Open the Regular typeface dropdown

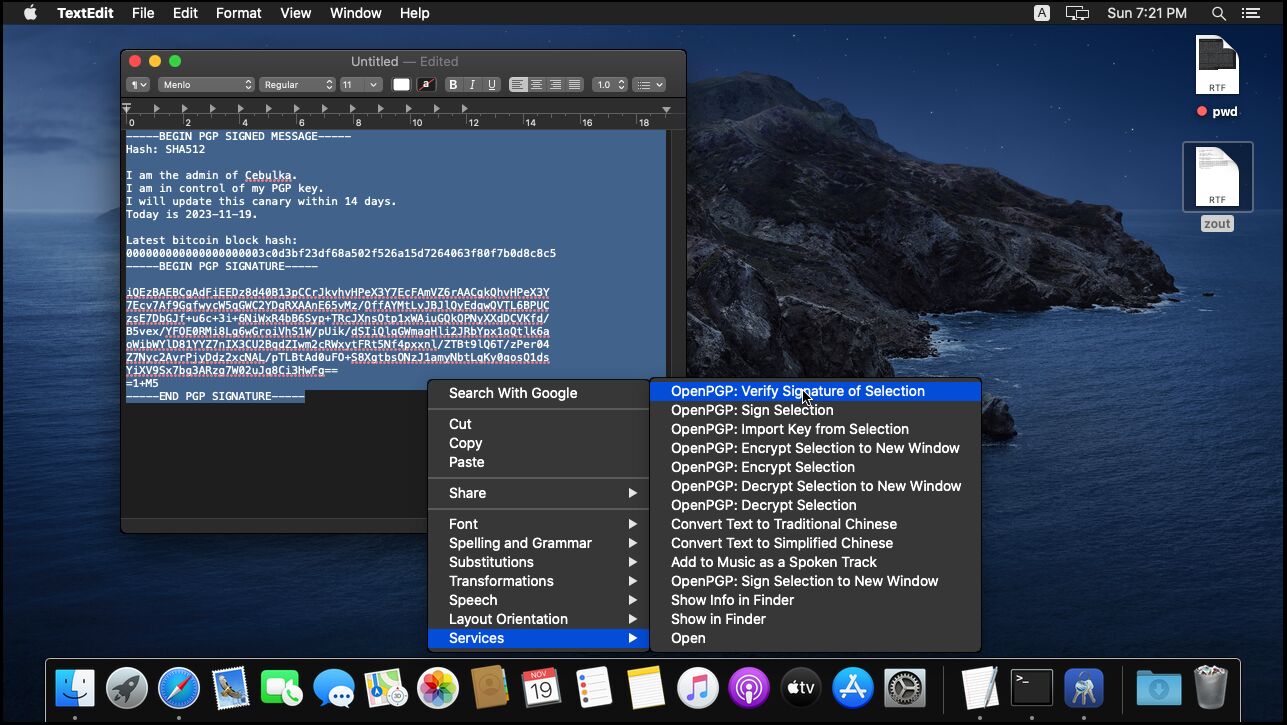click(297, 85)
